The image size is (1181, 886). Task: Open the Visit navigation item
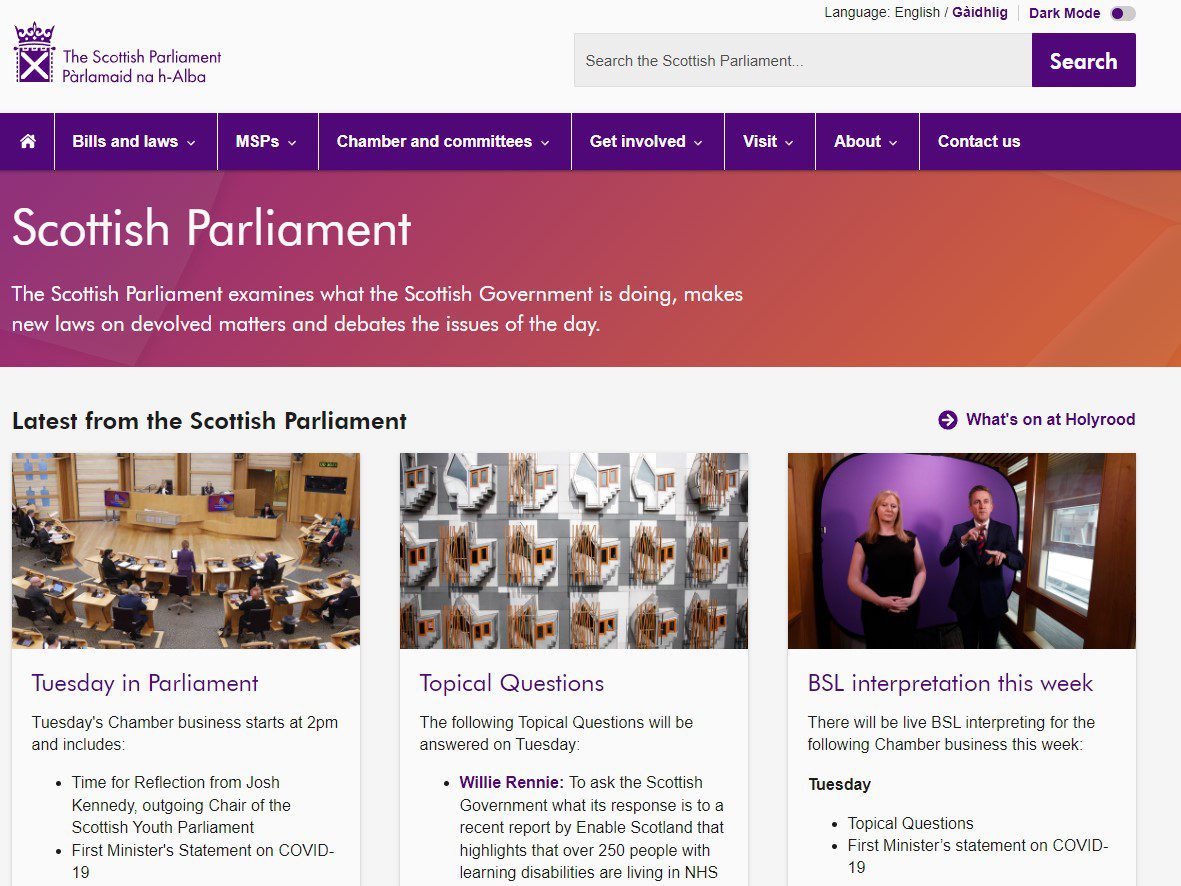pos(770,142)
